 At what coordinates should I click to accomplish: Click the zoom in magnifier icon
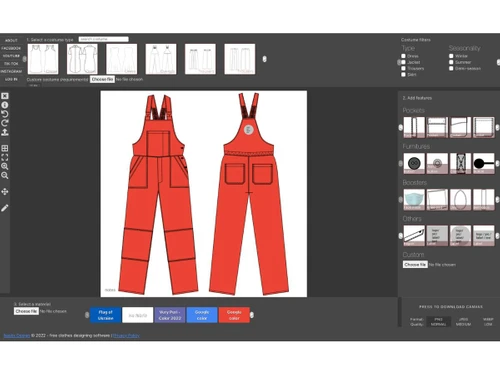5,166
